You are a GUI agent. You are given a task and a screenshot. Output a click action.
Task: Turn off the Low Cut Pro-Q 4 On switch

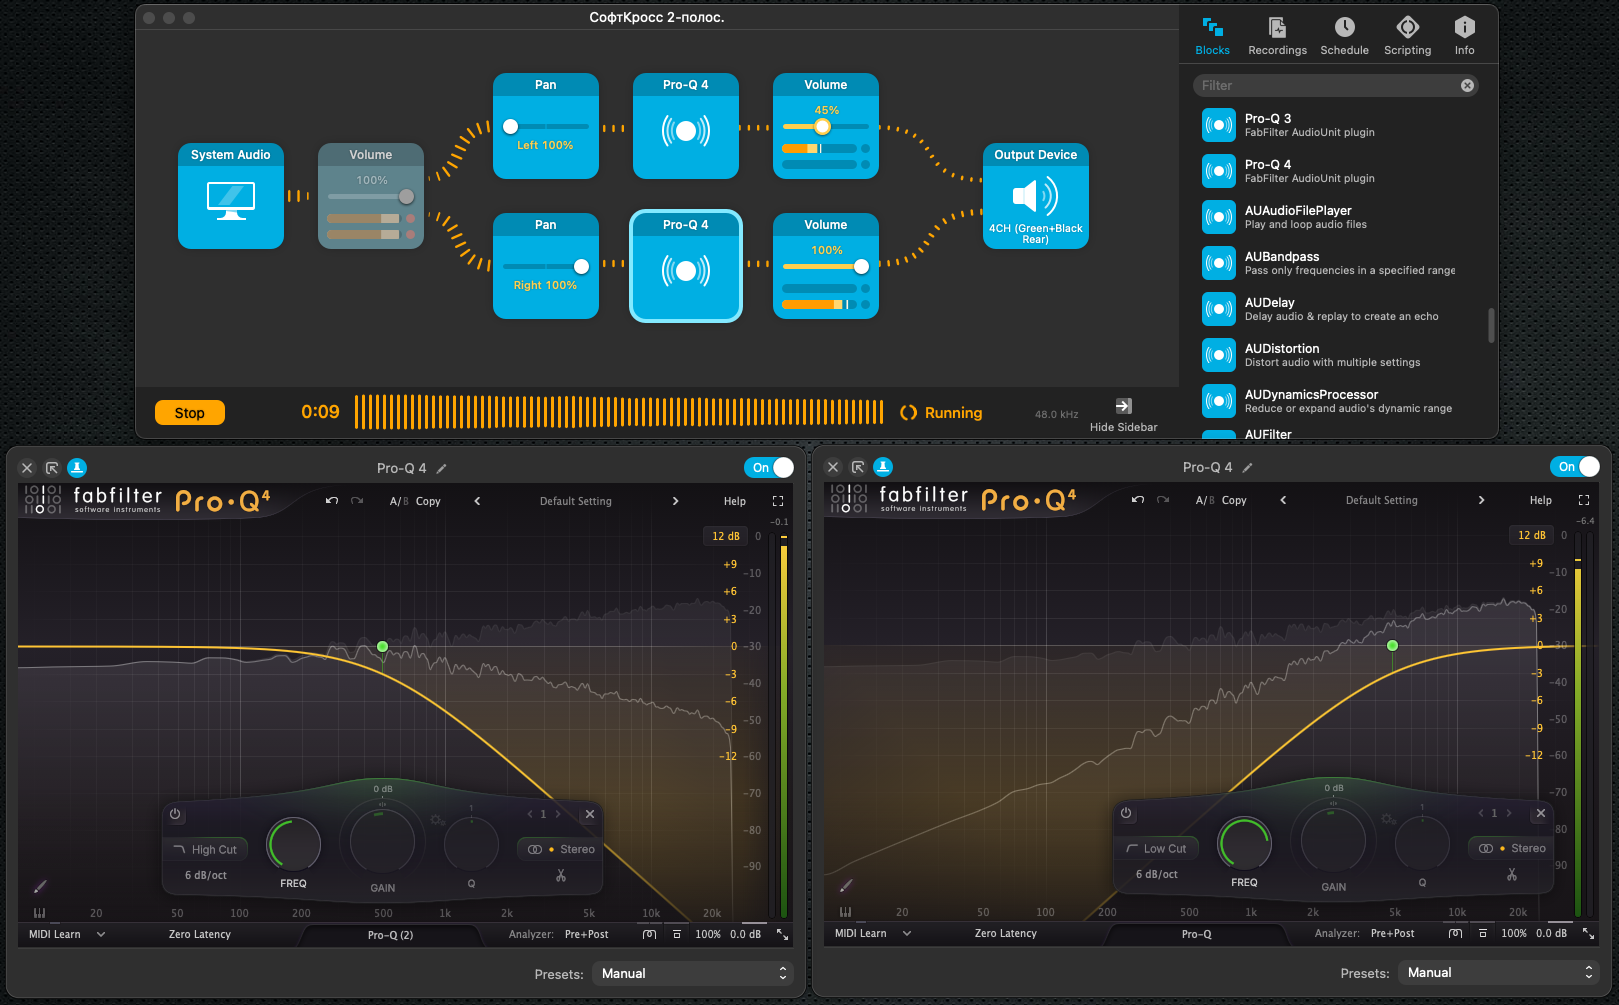(x=1575, y=467)
